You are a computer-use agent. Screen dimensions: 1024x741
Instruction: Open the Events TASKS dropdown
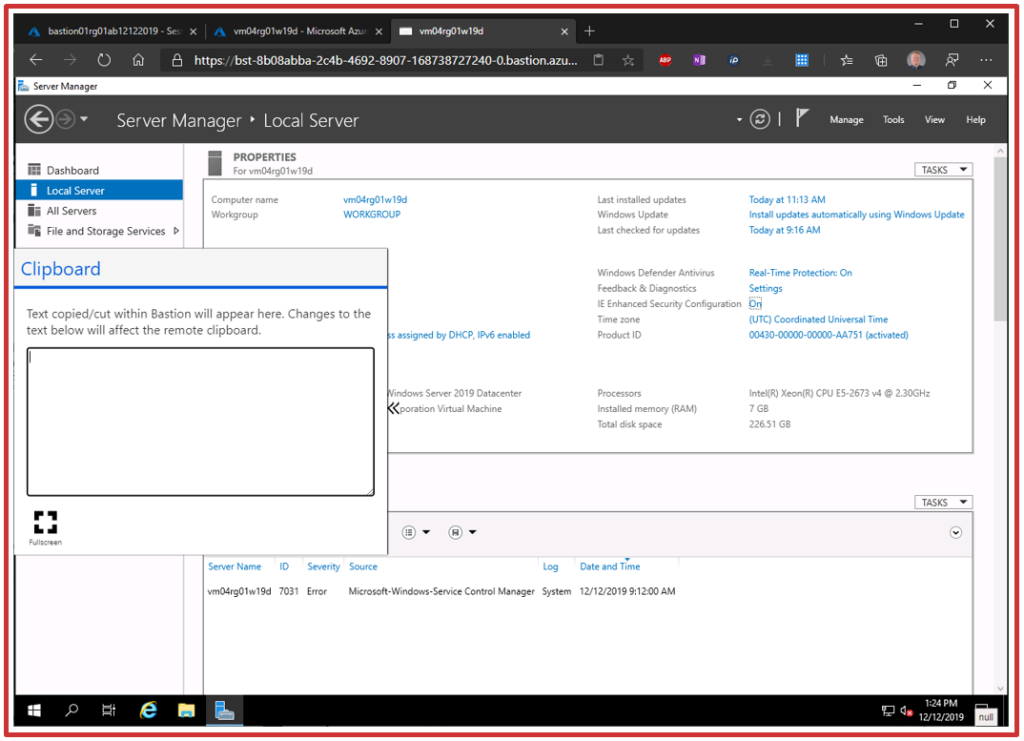(x=943, y=502)
